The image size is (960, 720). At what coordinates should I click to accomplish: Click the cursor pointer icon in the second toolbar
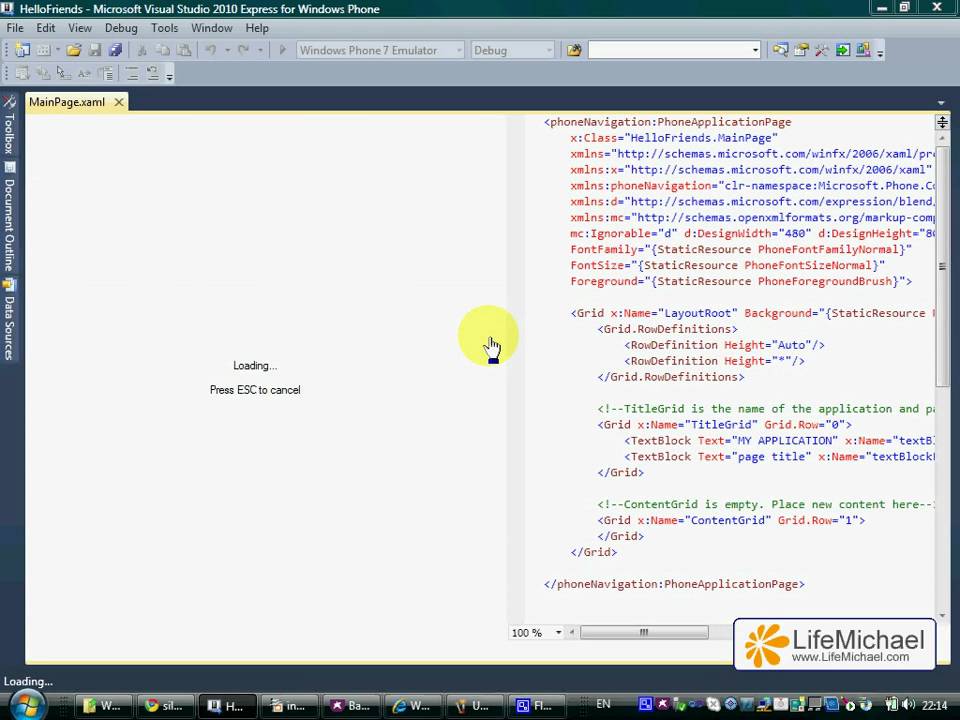tap(63, 73)
